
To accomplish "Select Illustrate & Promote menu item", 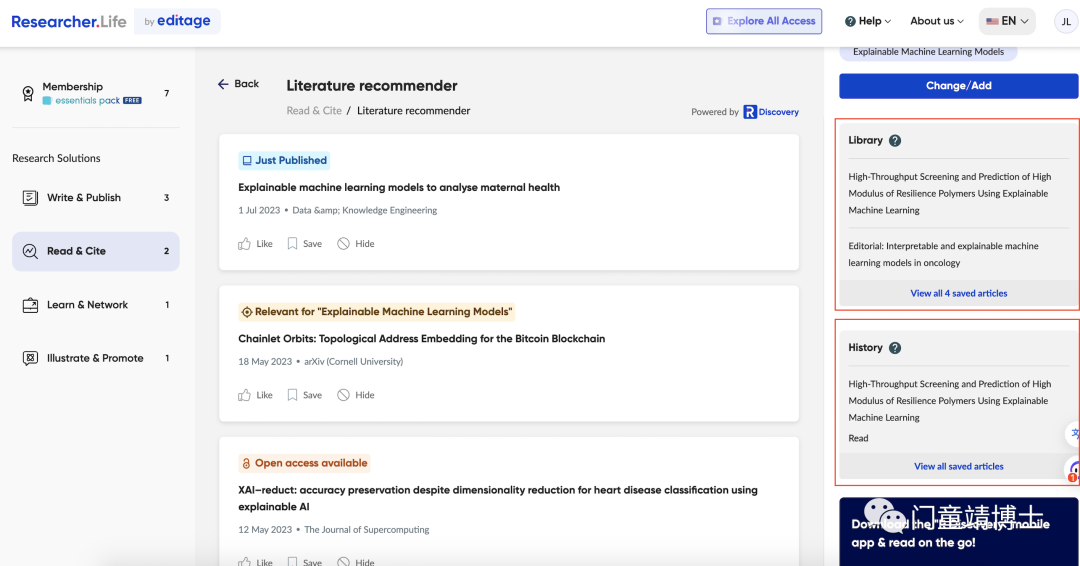I will tap(96, 358).
